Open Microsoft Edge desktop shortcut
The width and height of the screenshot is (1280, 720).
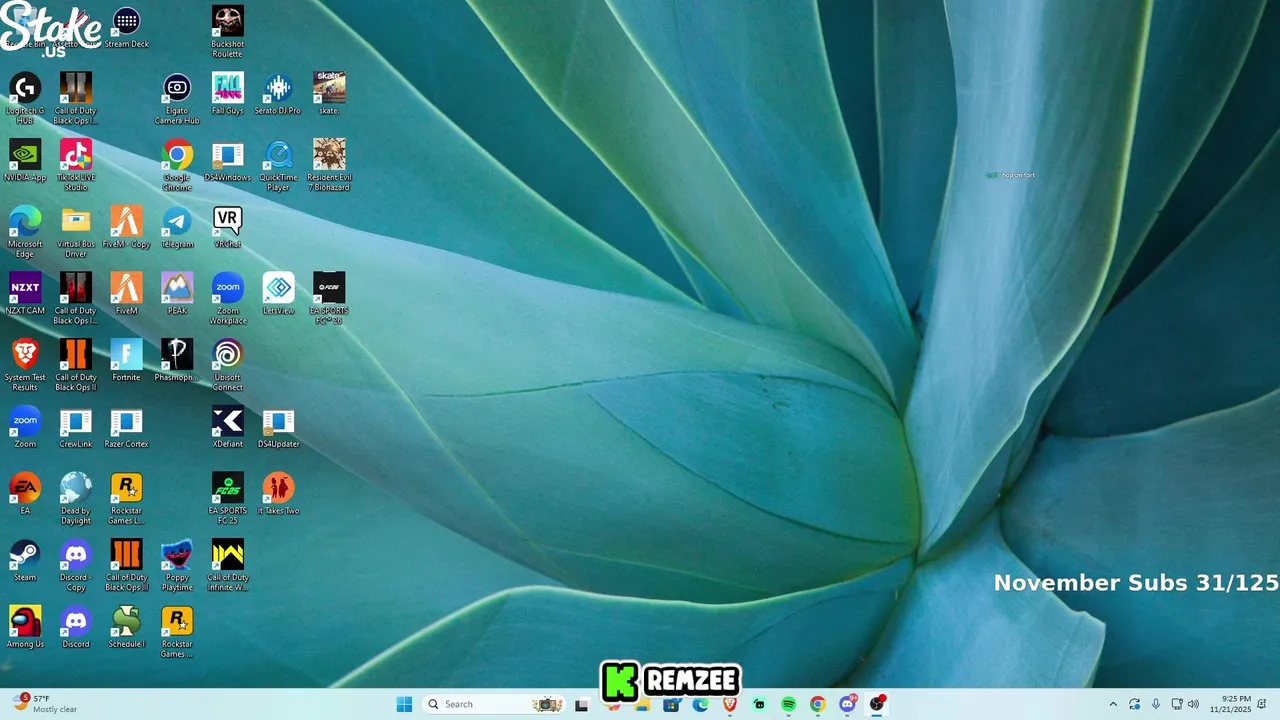tap(25, 232)
